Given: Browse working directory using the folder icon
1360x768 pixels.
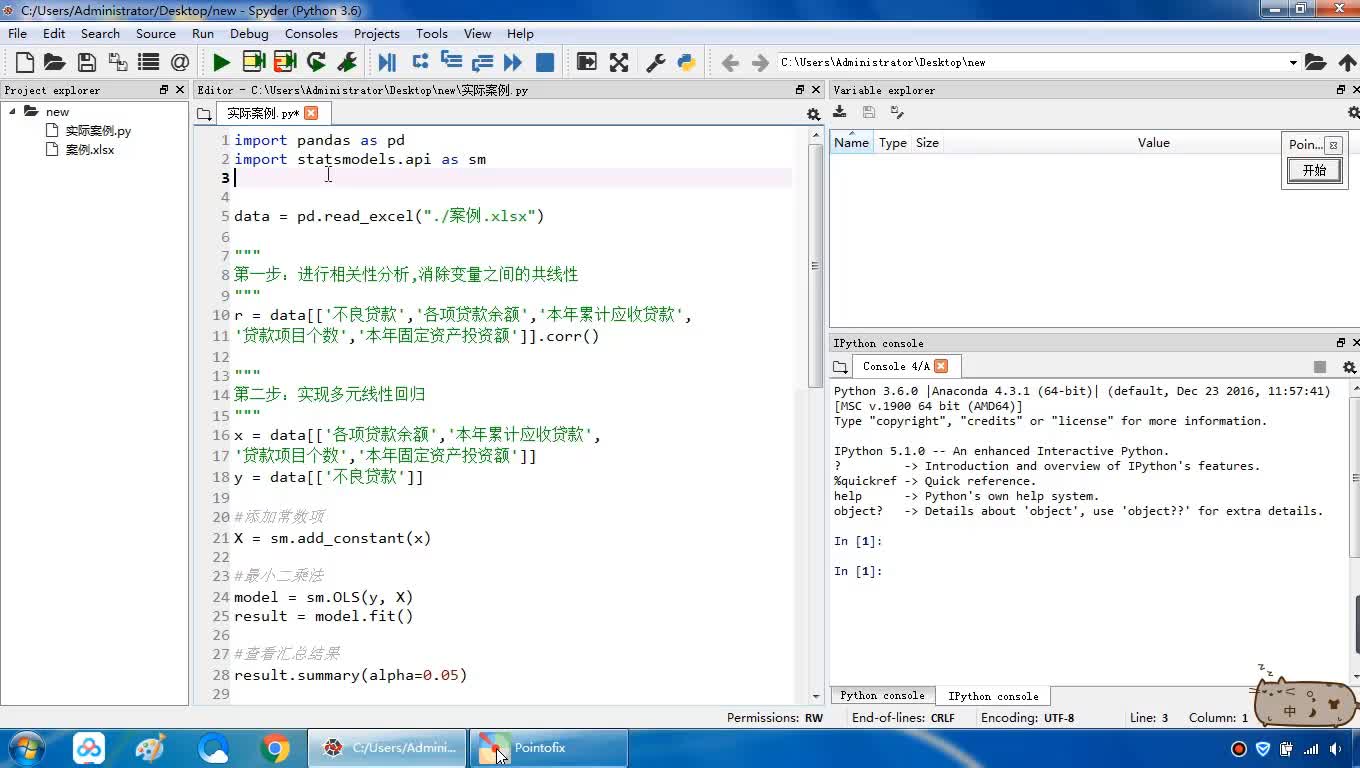Looking at the screenshot, I should click(1315, 63).
